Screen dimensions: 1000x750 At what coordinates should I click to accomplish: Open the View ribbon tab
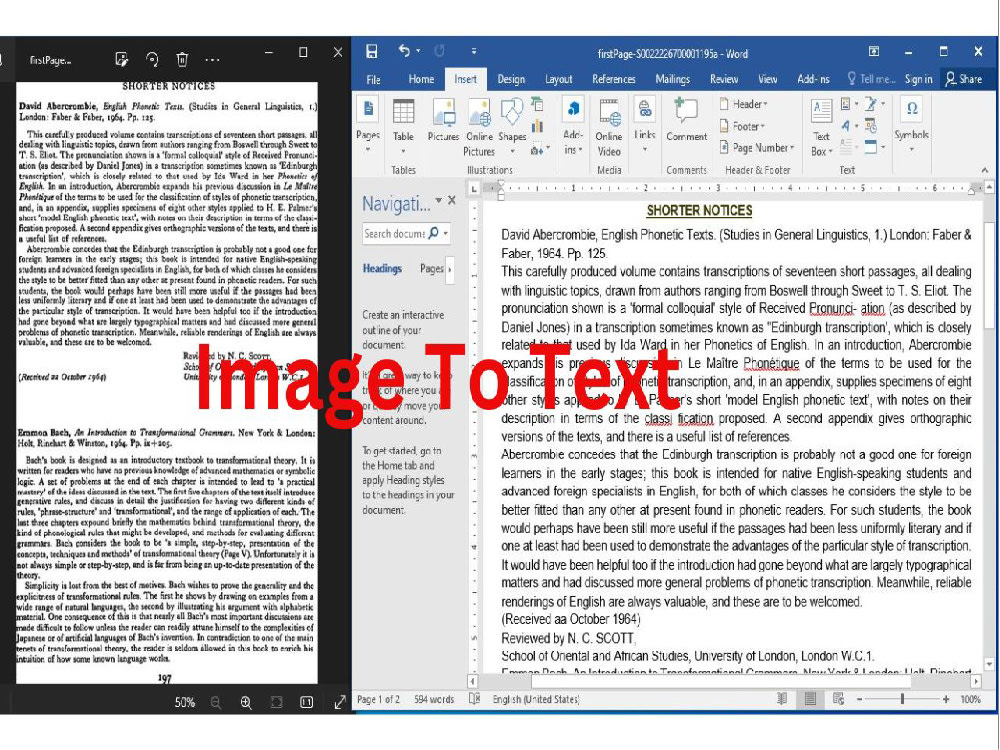[x=767, y=79]
